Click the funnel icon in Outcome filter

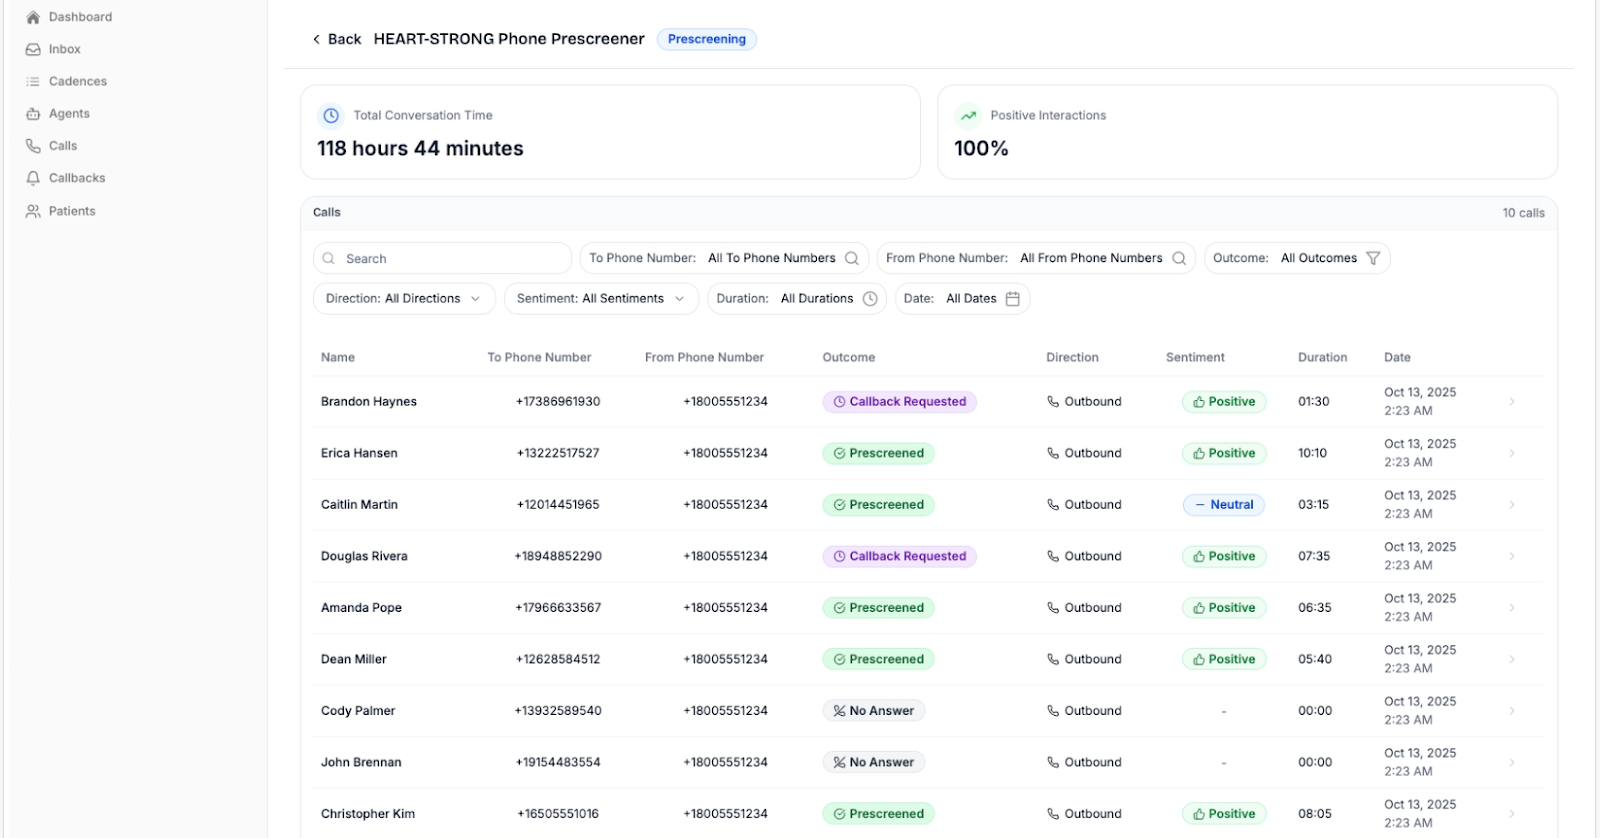(x=1373, y=258)
